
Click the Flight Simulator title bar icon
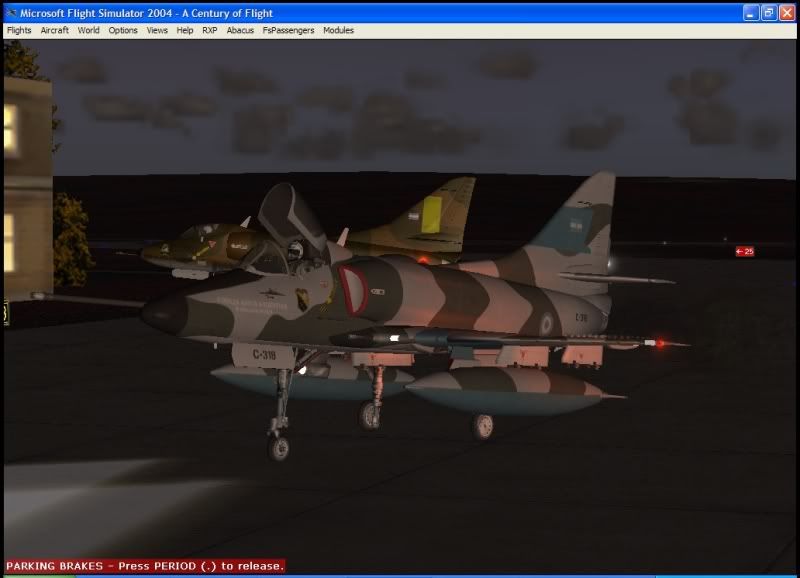[x=11, y=13]
